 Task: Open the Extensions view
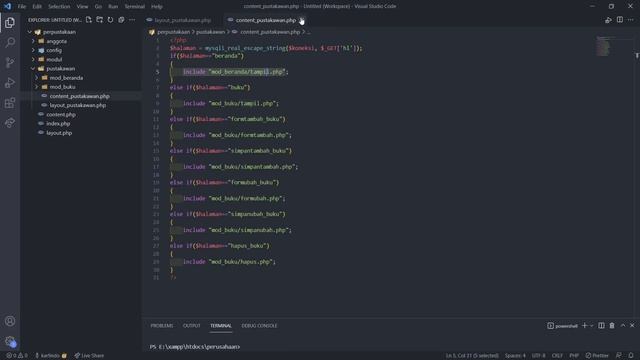tap(10, 102)
